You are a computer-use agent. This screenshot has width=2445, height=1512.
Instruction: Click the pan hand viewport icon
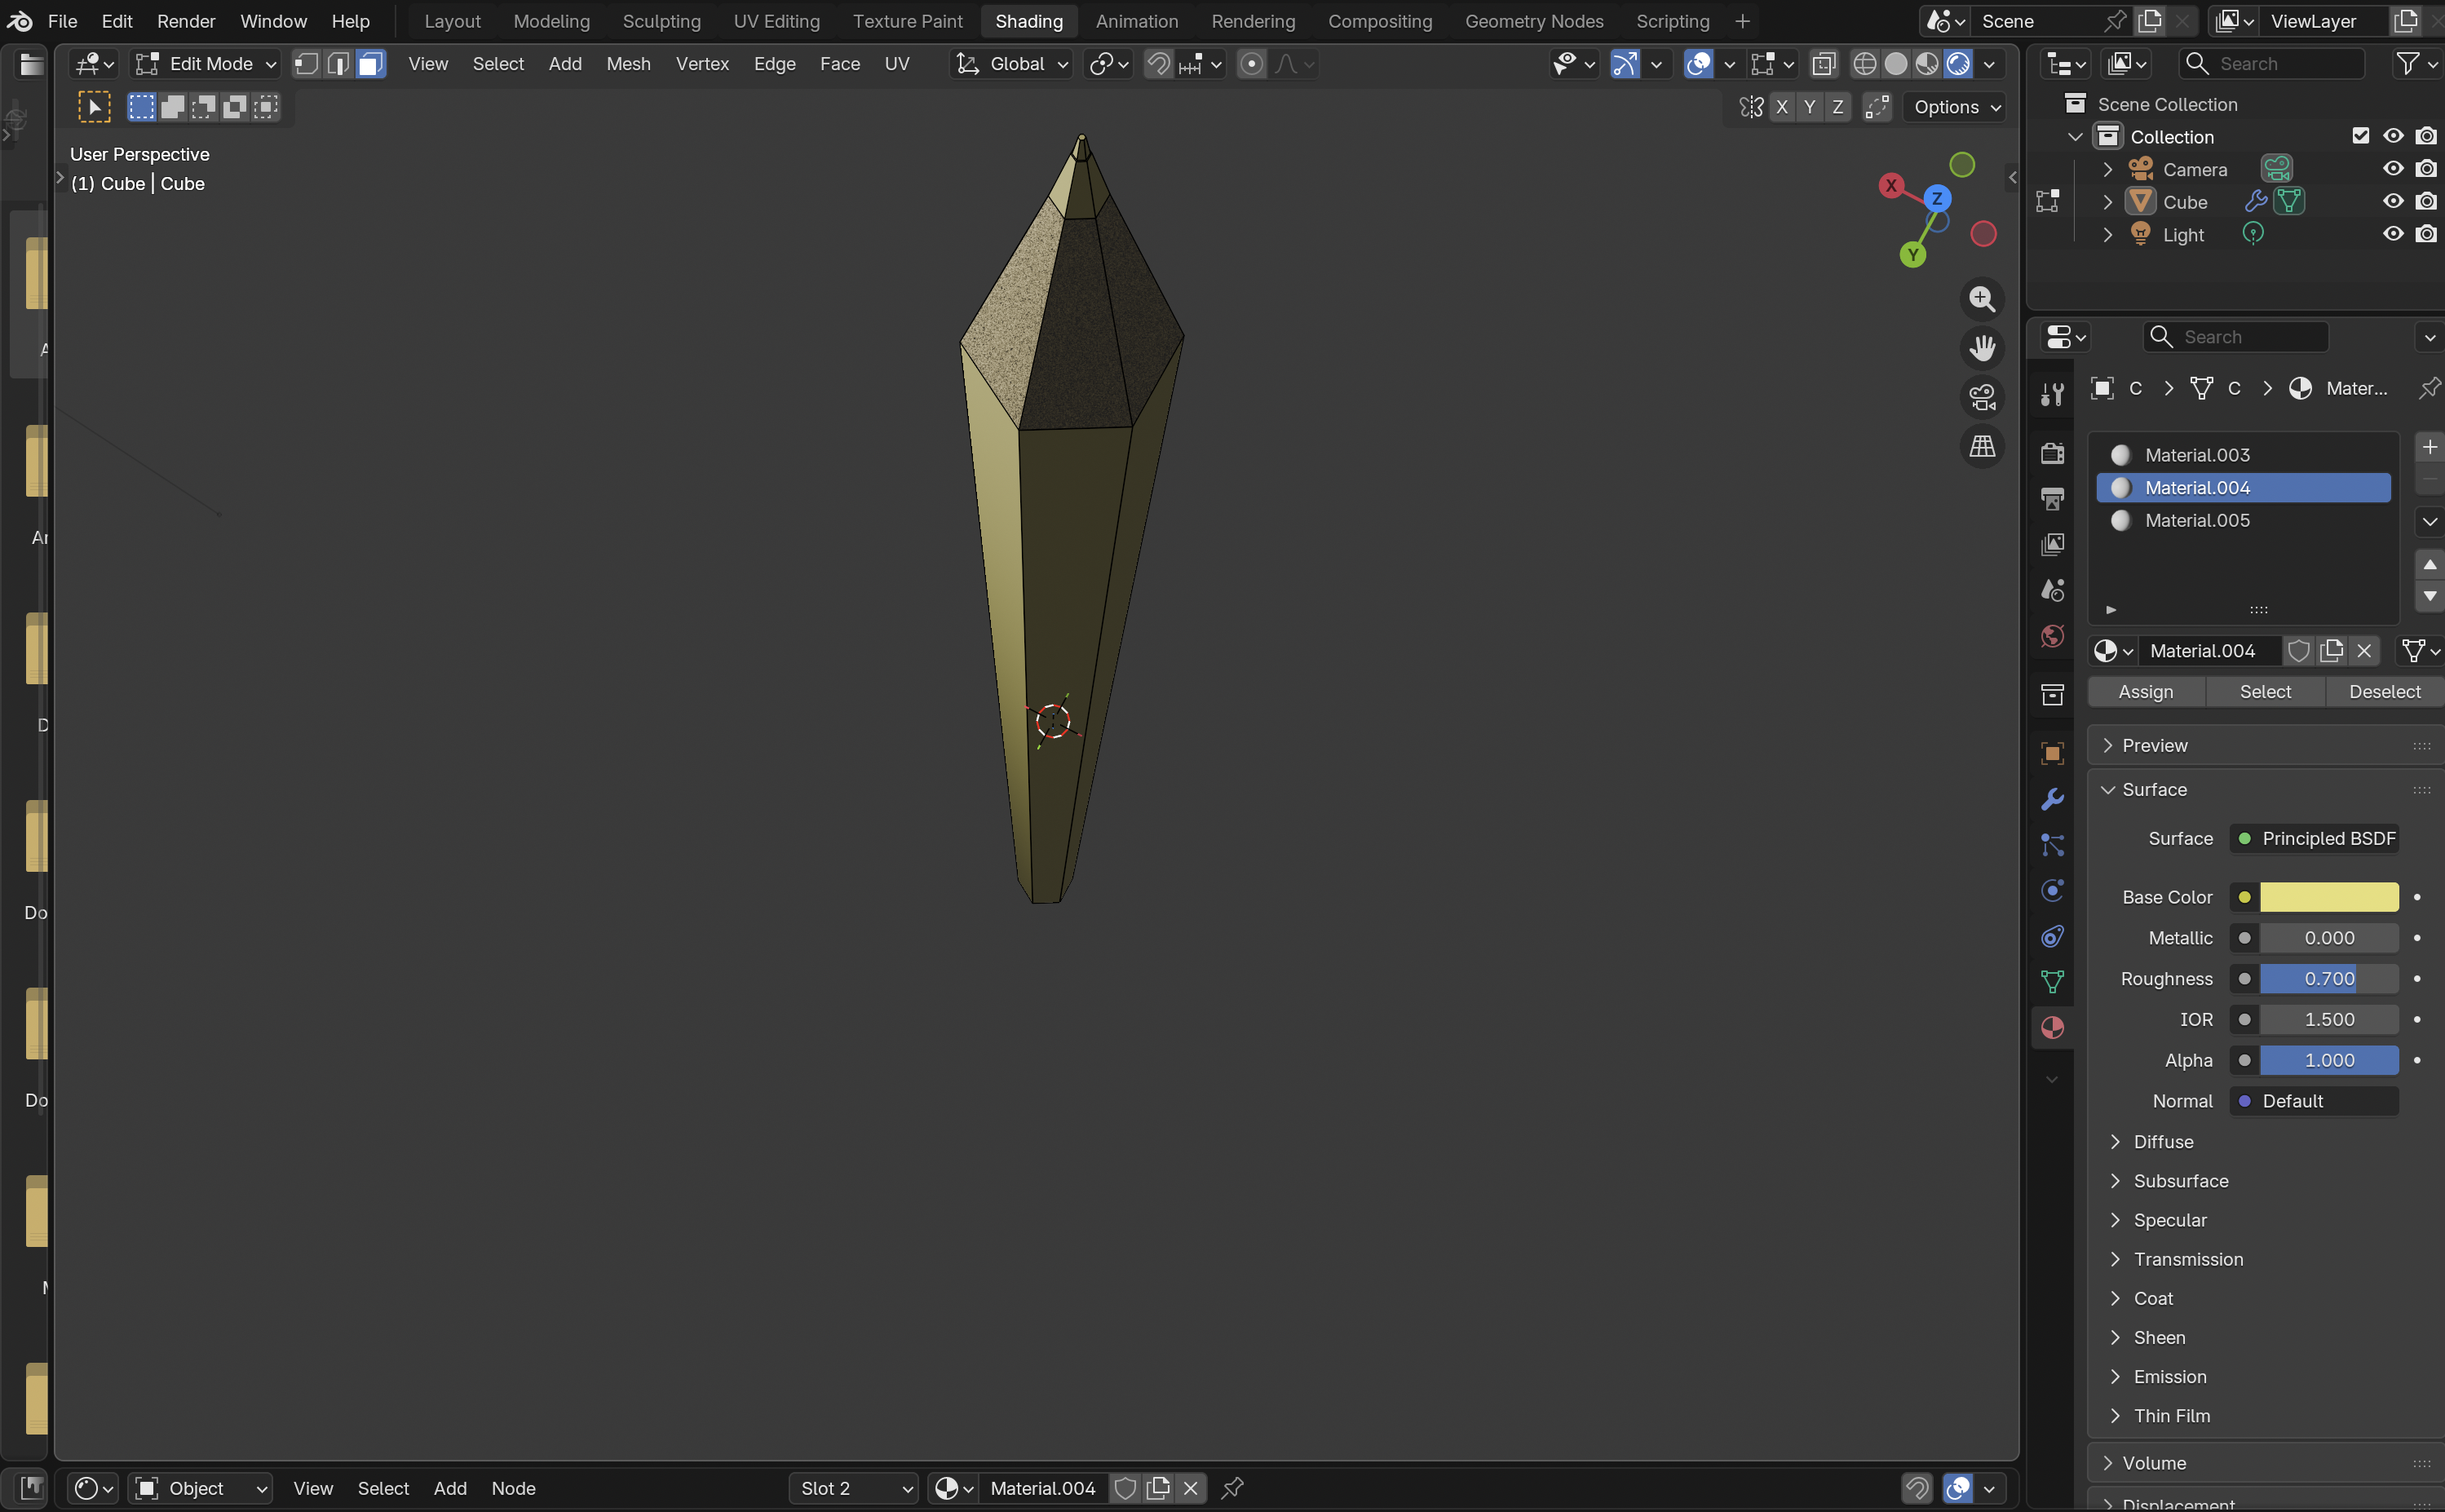[1982, 347]
